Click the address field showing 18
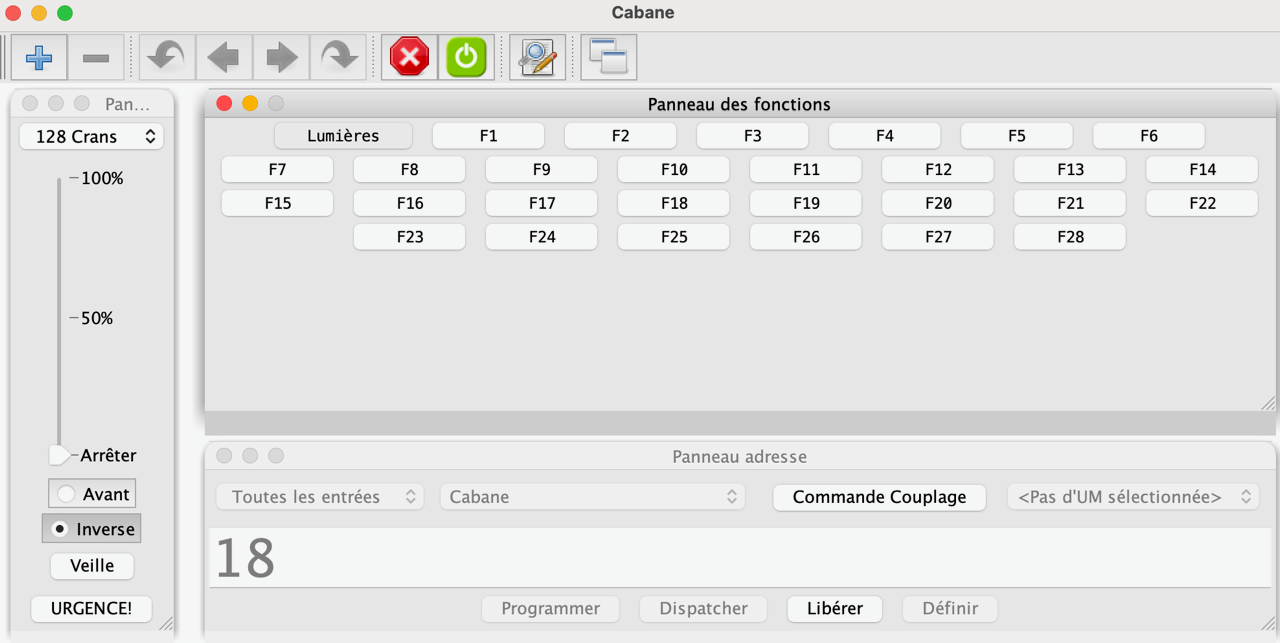 click(740, 558)
